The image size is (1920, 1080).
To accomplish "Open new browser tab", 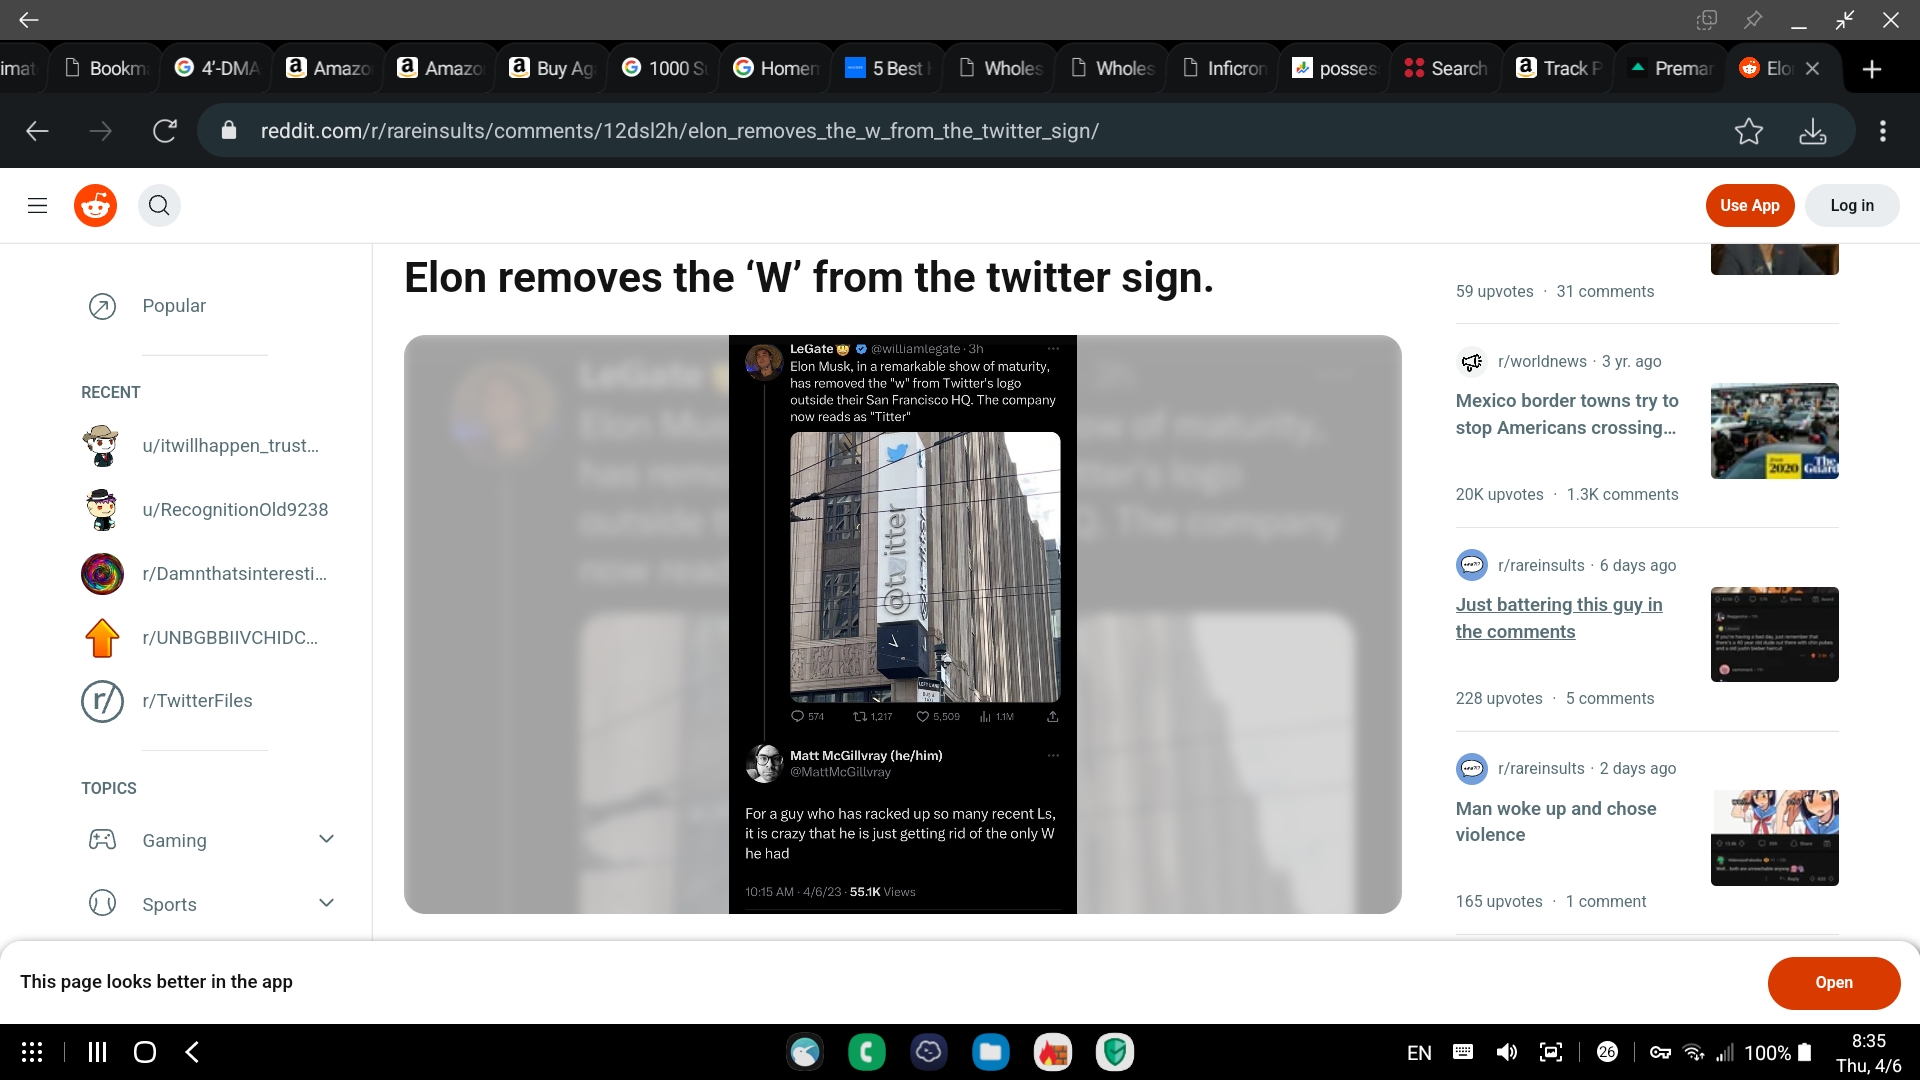I will tap(1872, 68).
